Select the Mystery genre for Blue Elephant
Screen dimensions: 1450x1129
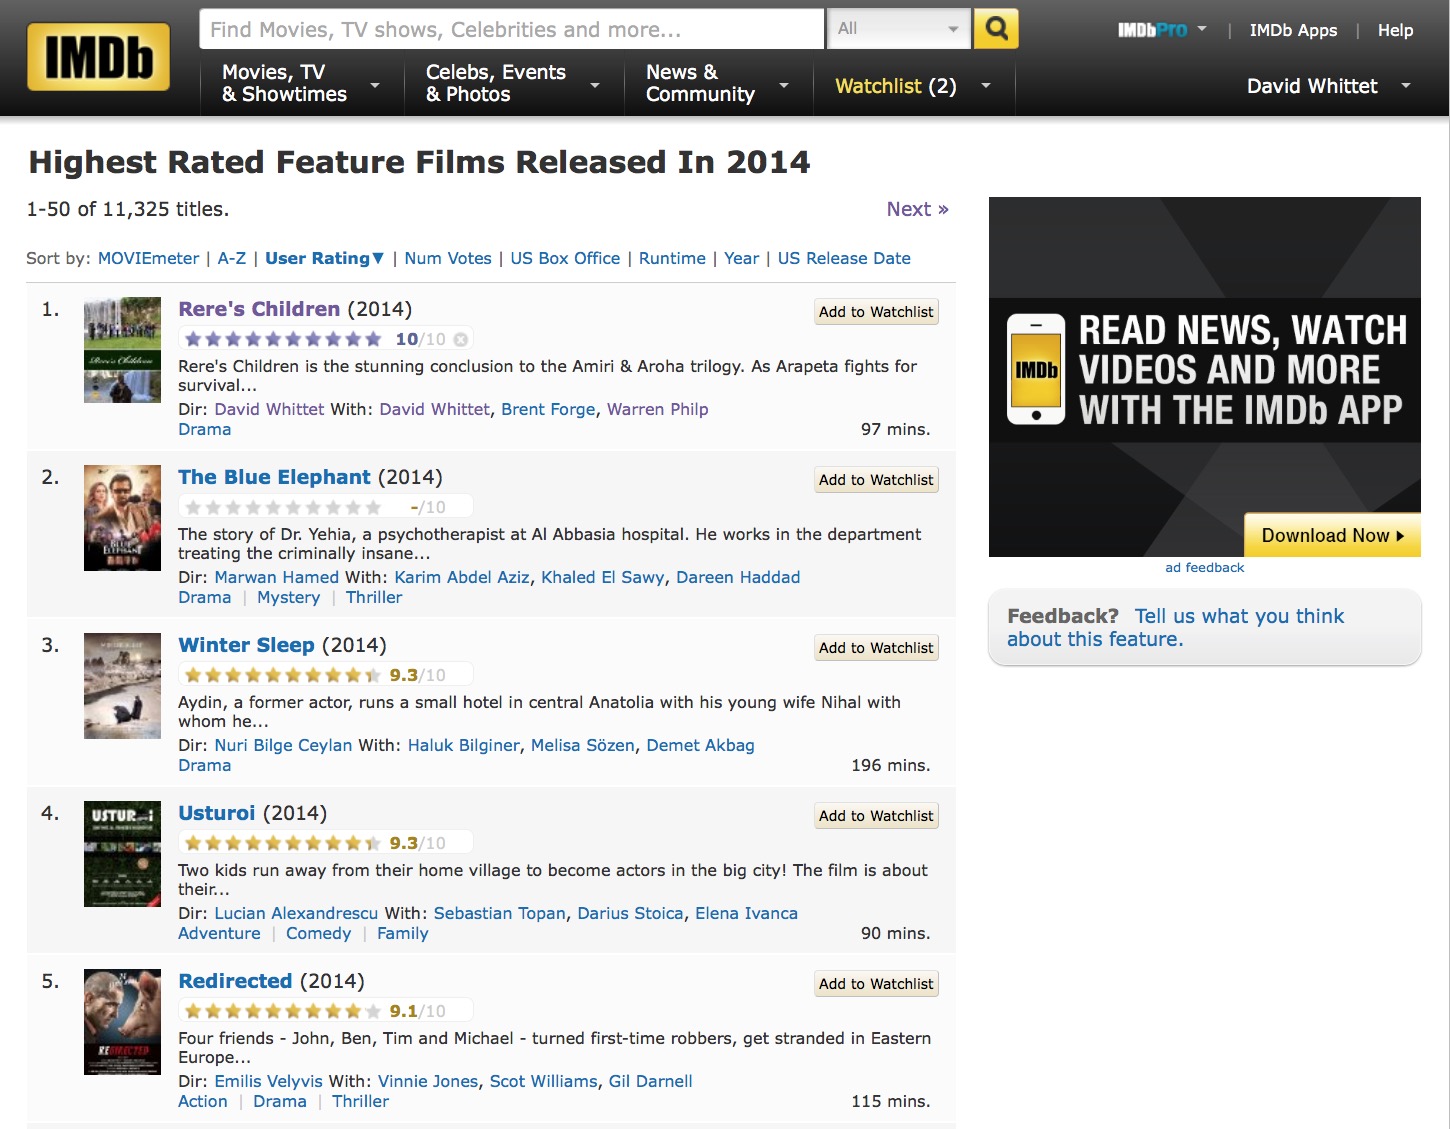click(x=288, y=597)
